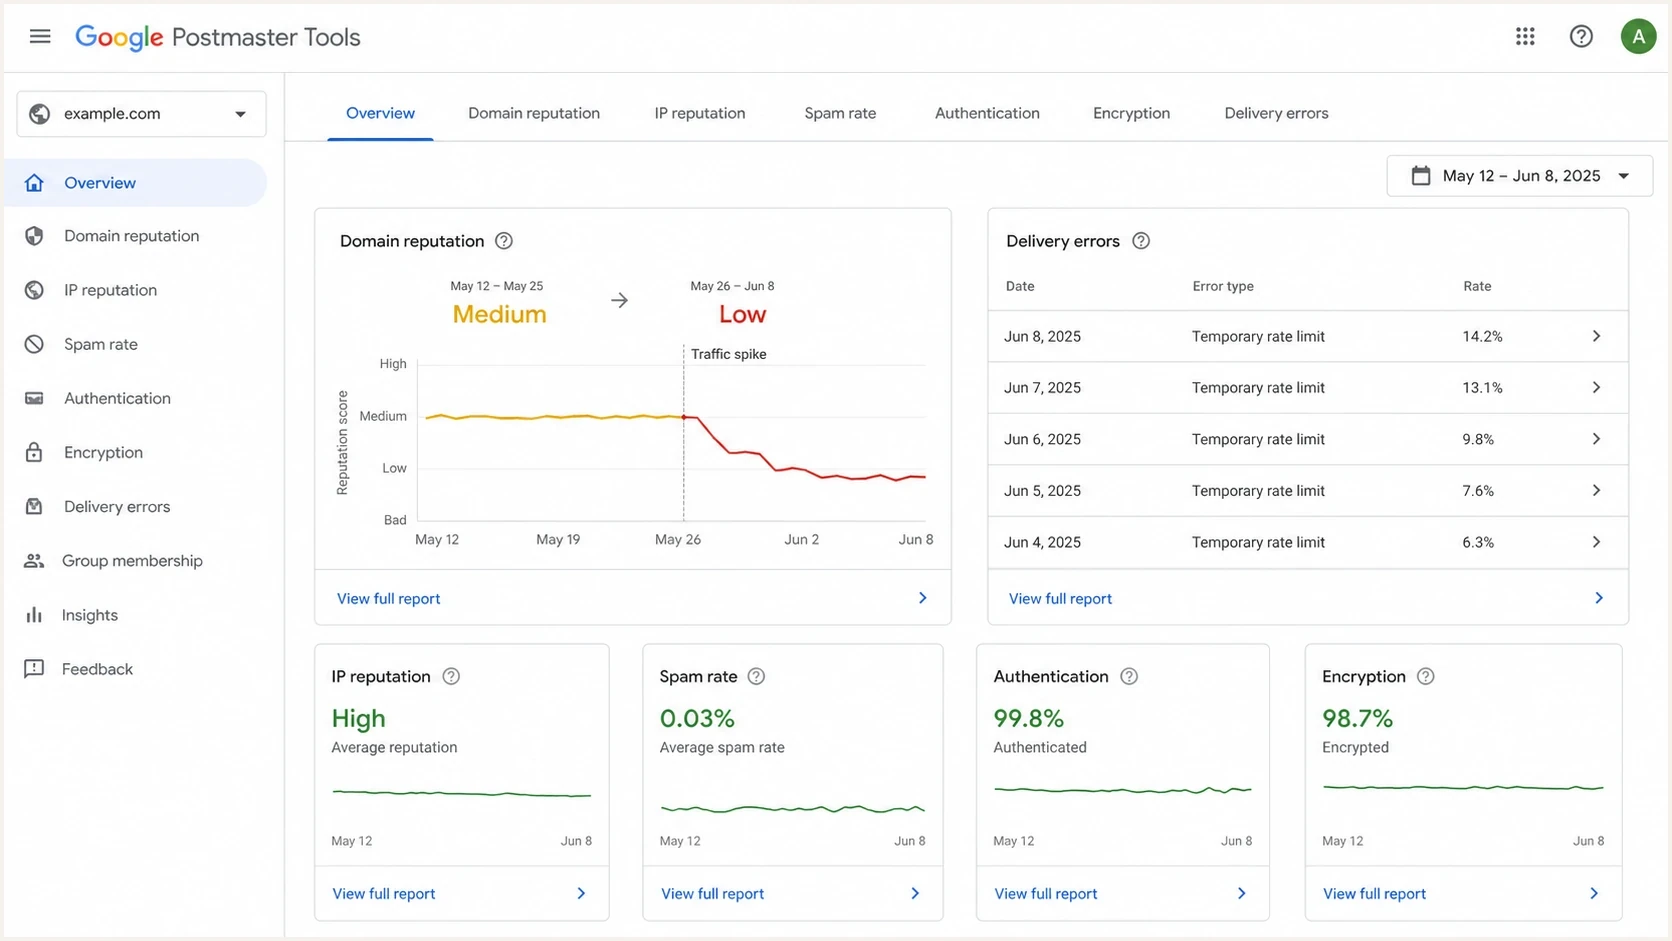View full report link for Domain reputation
Screen dimensions: 1672x941
click(388, 598)
